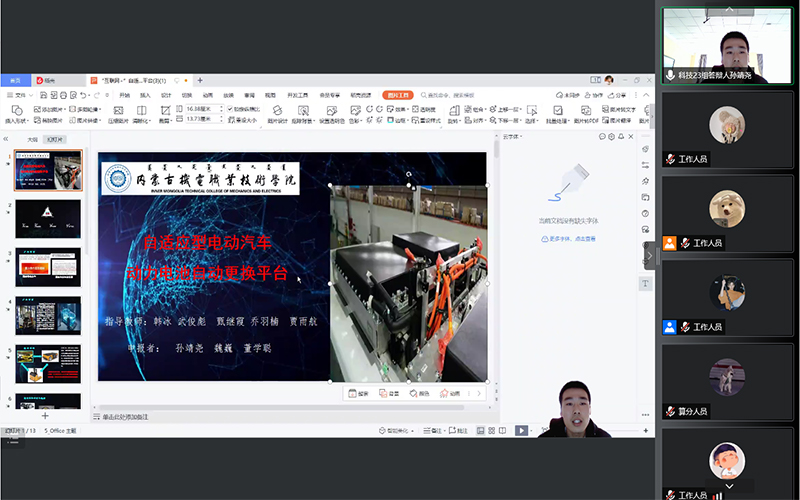Add a new slide with plus button
The width and height of the screenshot is (800, 500).
[44, 415]
